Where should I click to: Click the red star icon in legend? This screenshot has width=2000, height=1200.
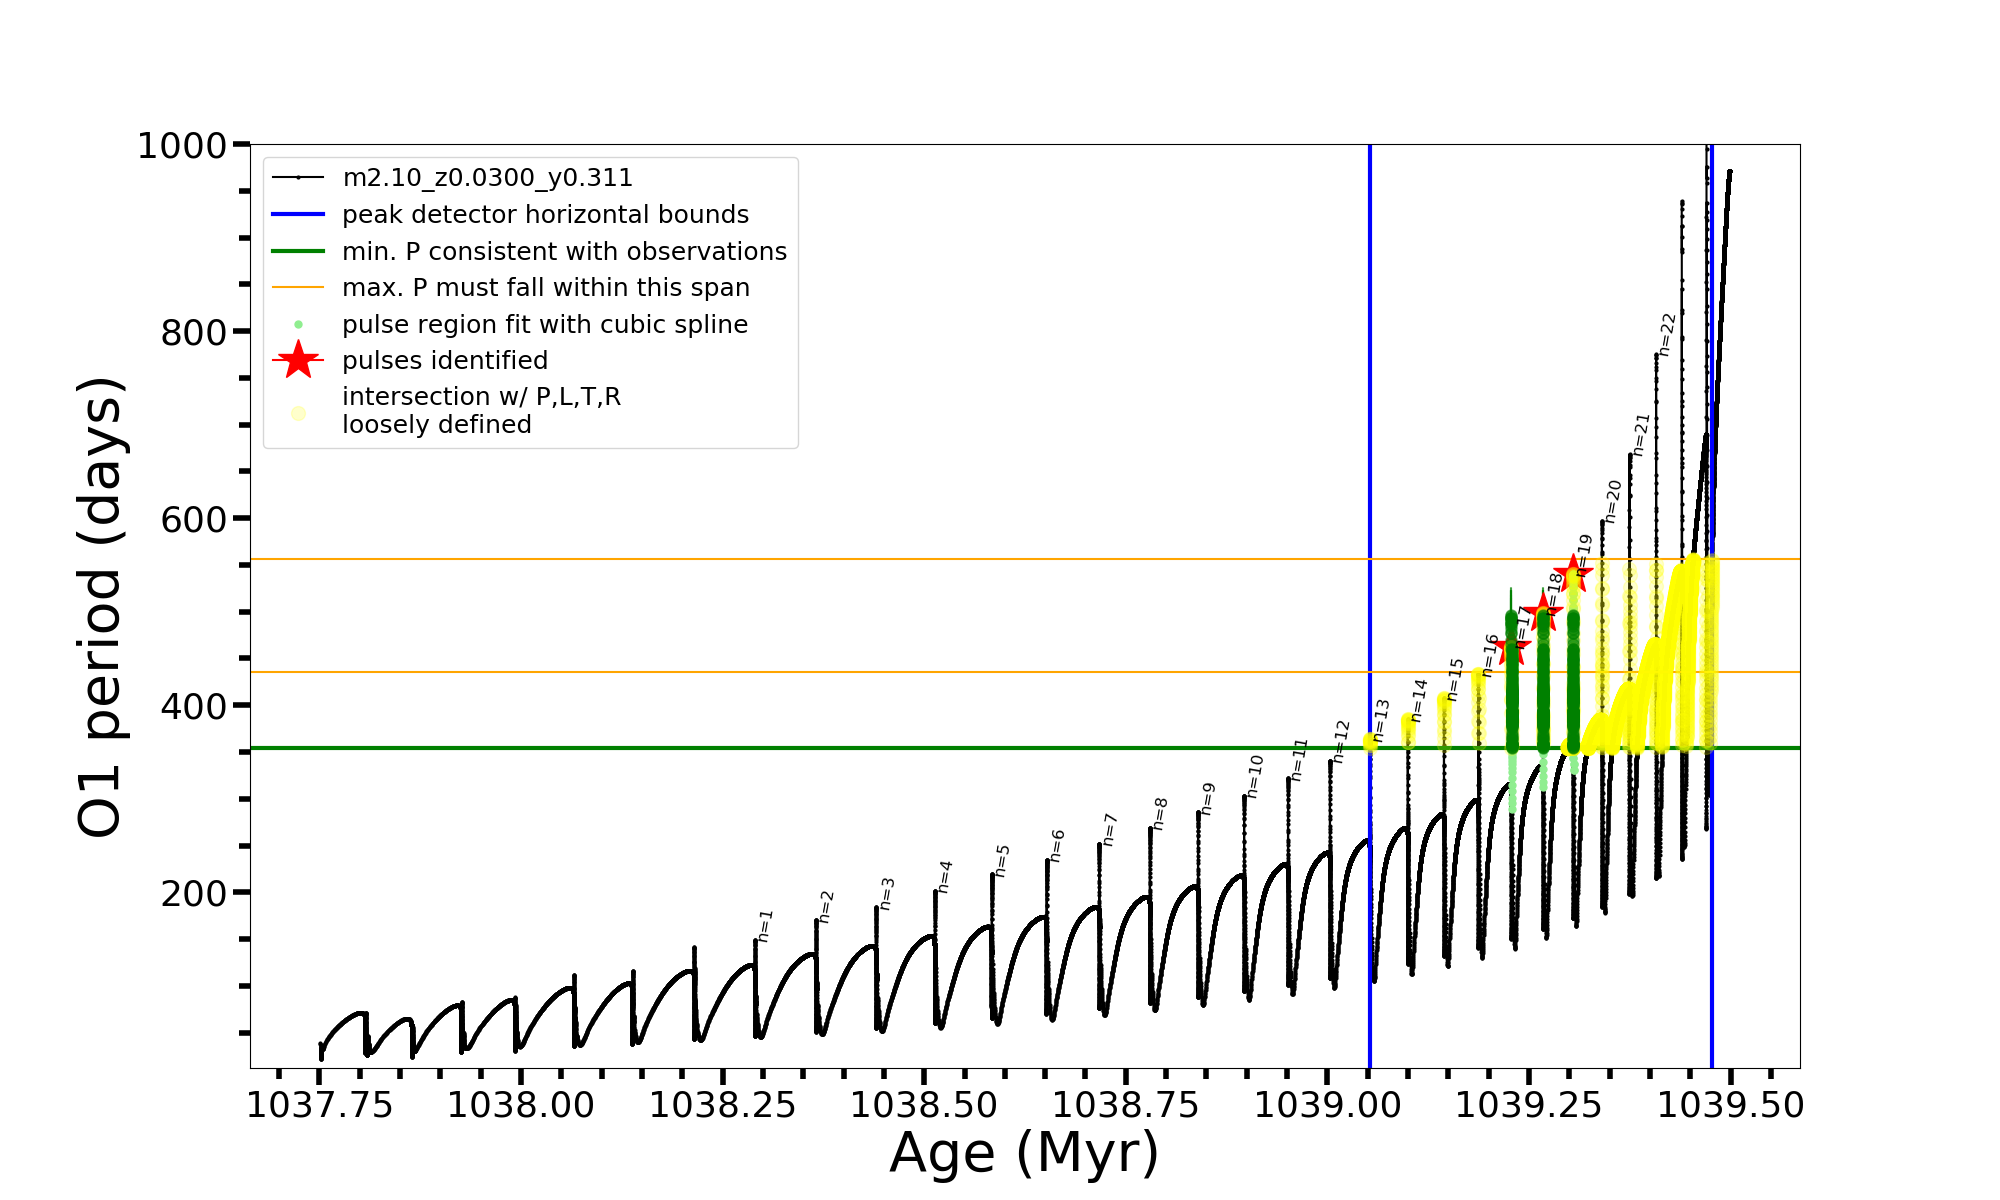point(298,360)
